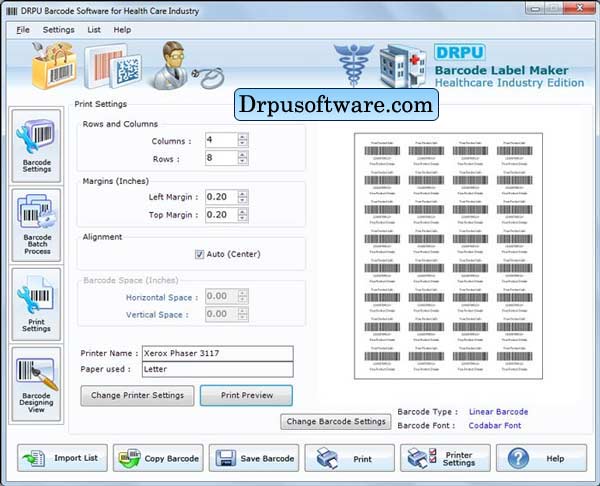Open Printer Settings icon button

click(445, 458)
